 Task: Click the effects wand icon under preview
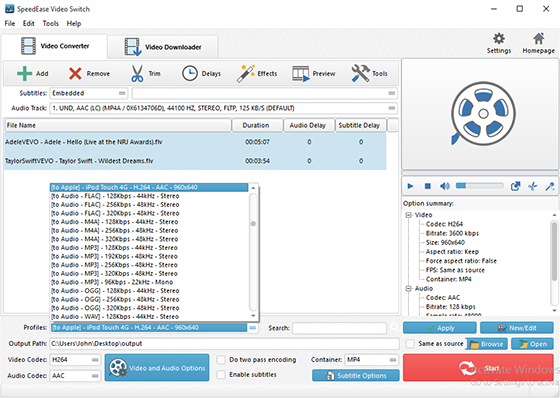[x=550, y=186]
